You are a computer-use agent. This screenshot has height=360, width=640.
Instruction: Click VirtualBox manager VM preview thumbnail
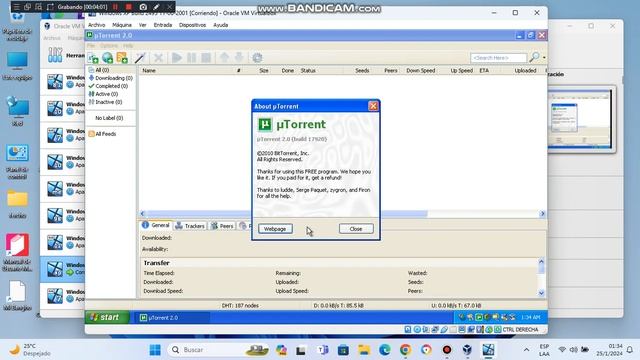(x=581, y=119)
